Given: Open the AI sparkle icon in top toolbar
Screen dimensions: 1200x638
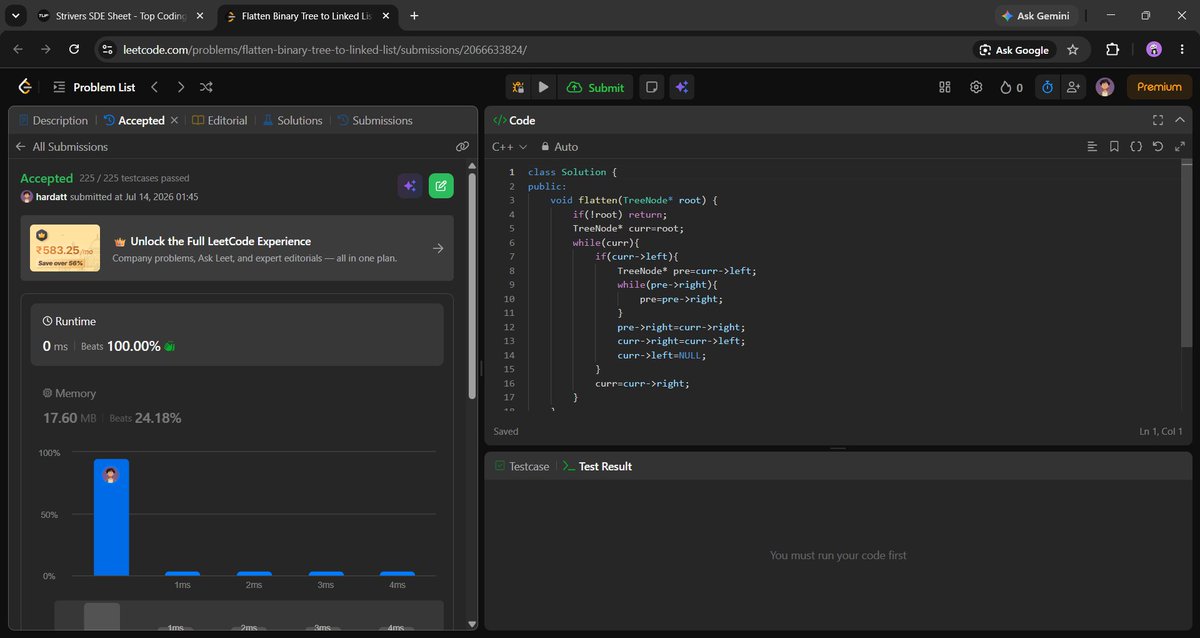Looking at the screenshot, I should [x=681, y=87].
